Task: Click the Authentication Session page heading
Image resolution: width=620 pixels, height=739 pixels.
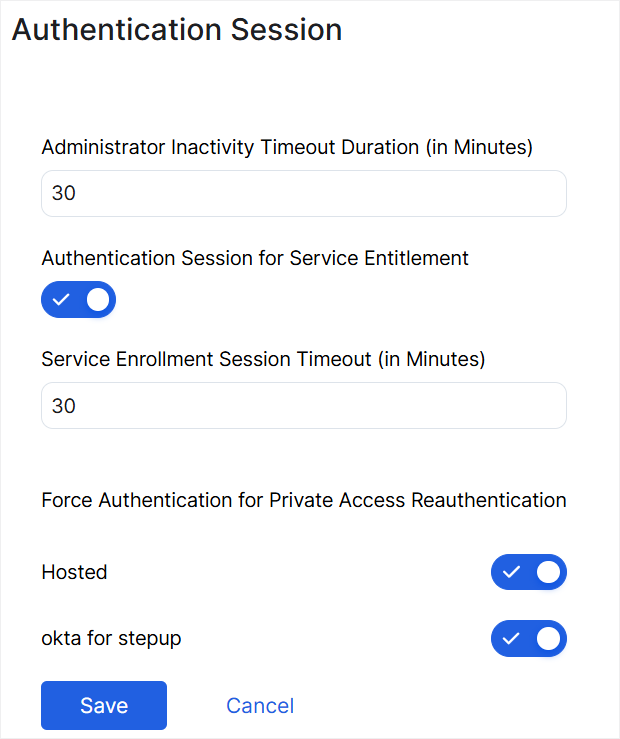Action: click(177, 30)
